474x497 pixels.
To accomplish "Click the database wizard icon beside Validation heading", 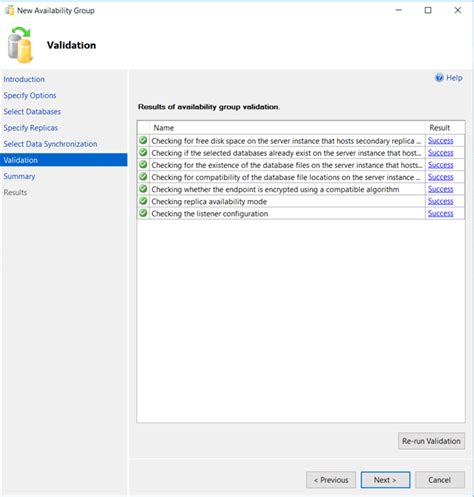I will [20, 45].
